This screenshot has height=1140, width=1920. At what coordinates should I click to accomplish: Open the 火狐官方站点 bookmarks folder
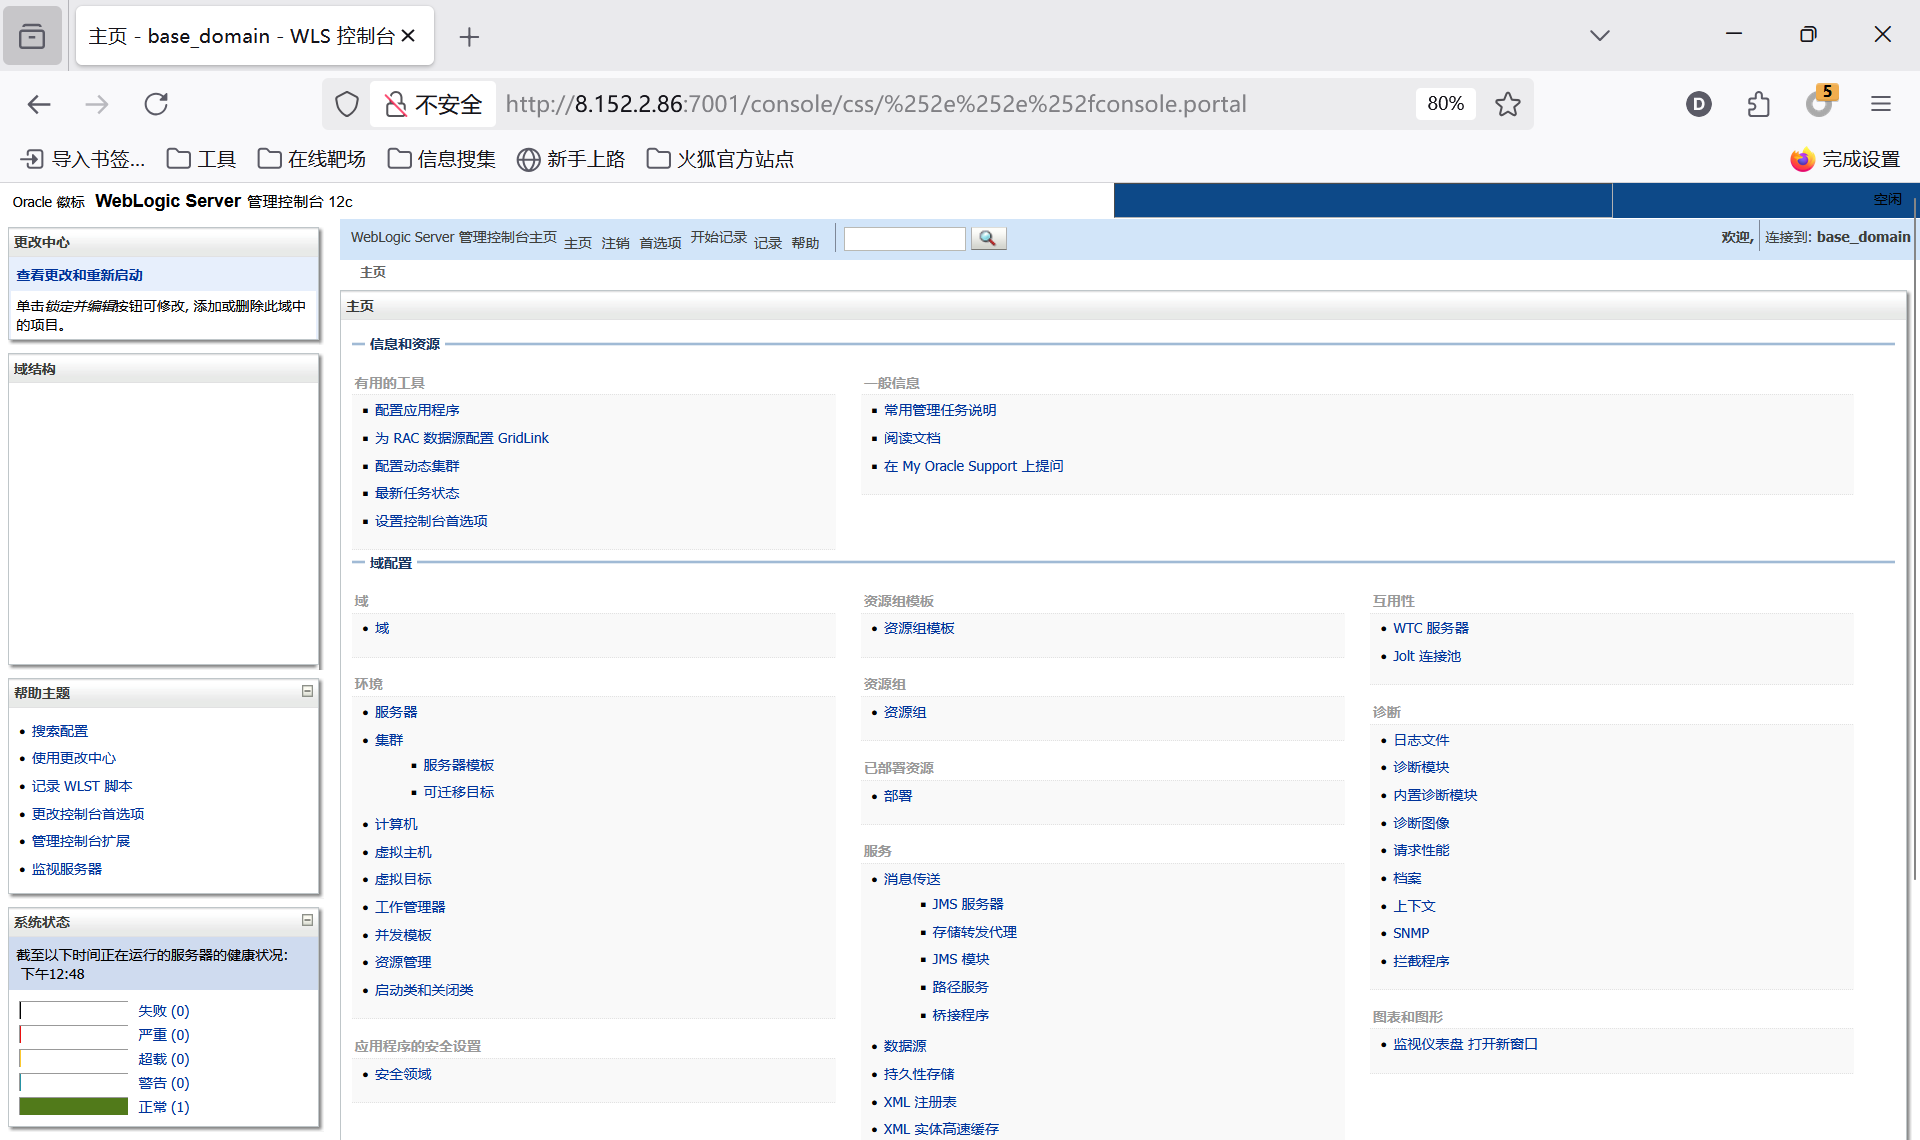click(x=721, y=159)
